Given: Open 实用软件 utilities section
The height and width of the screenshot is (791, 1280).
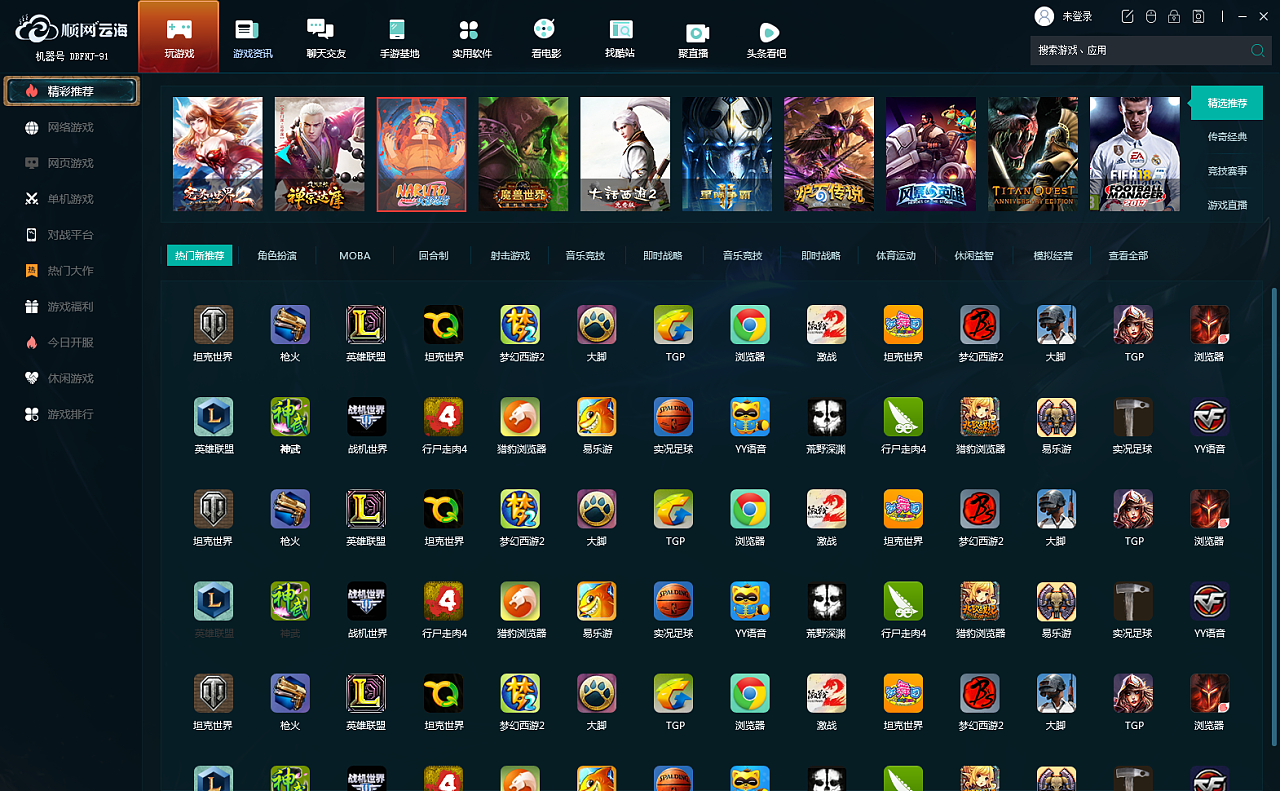Looking at the screenshot, I should (x=472, y=38).
